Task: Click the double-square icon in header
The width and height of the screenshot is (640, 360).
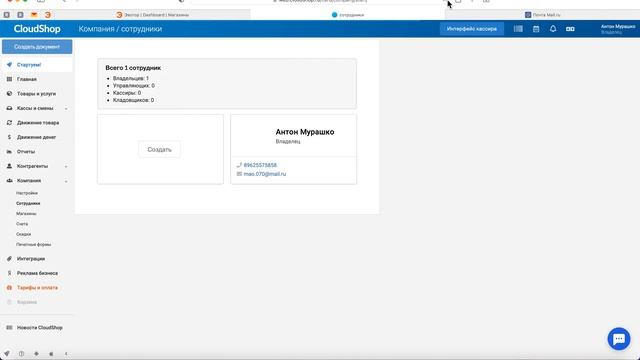Action: (570, 29)
